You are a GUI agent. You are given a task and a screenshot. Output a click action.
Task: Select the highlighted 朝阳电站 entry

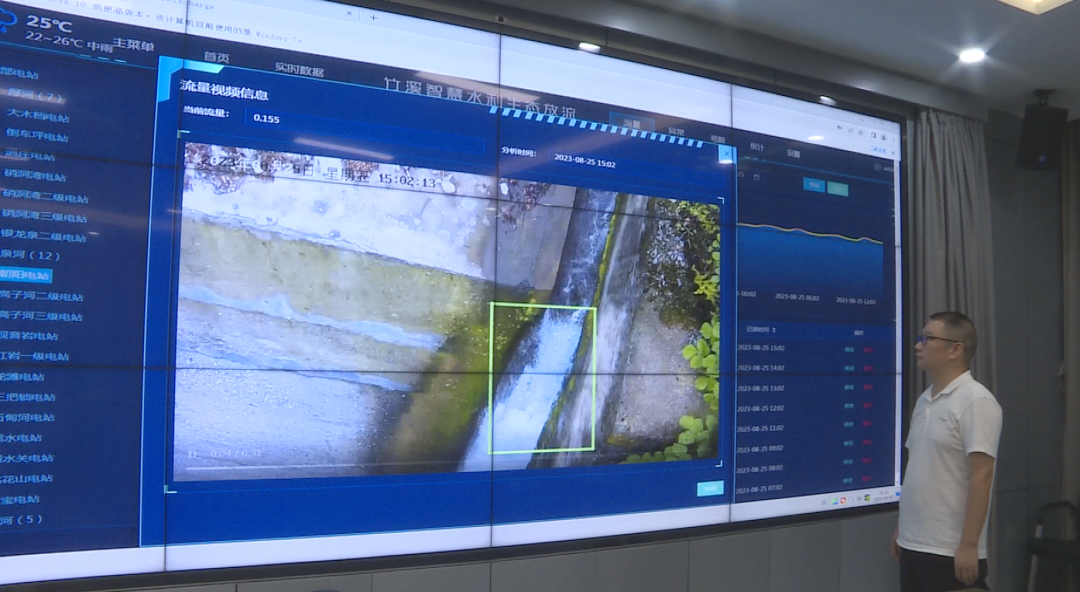(25, 275)
